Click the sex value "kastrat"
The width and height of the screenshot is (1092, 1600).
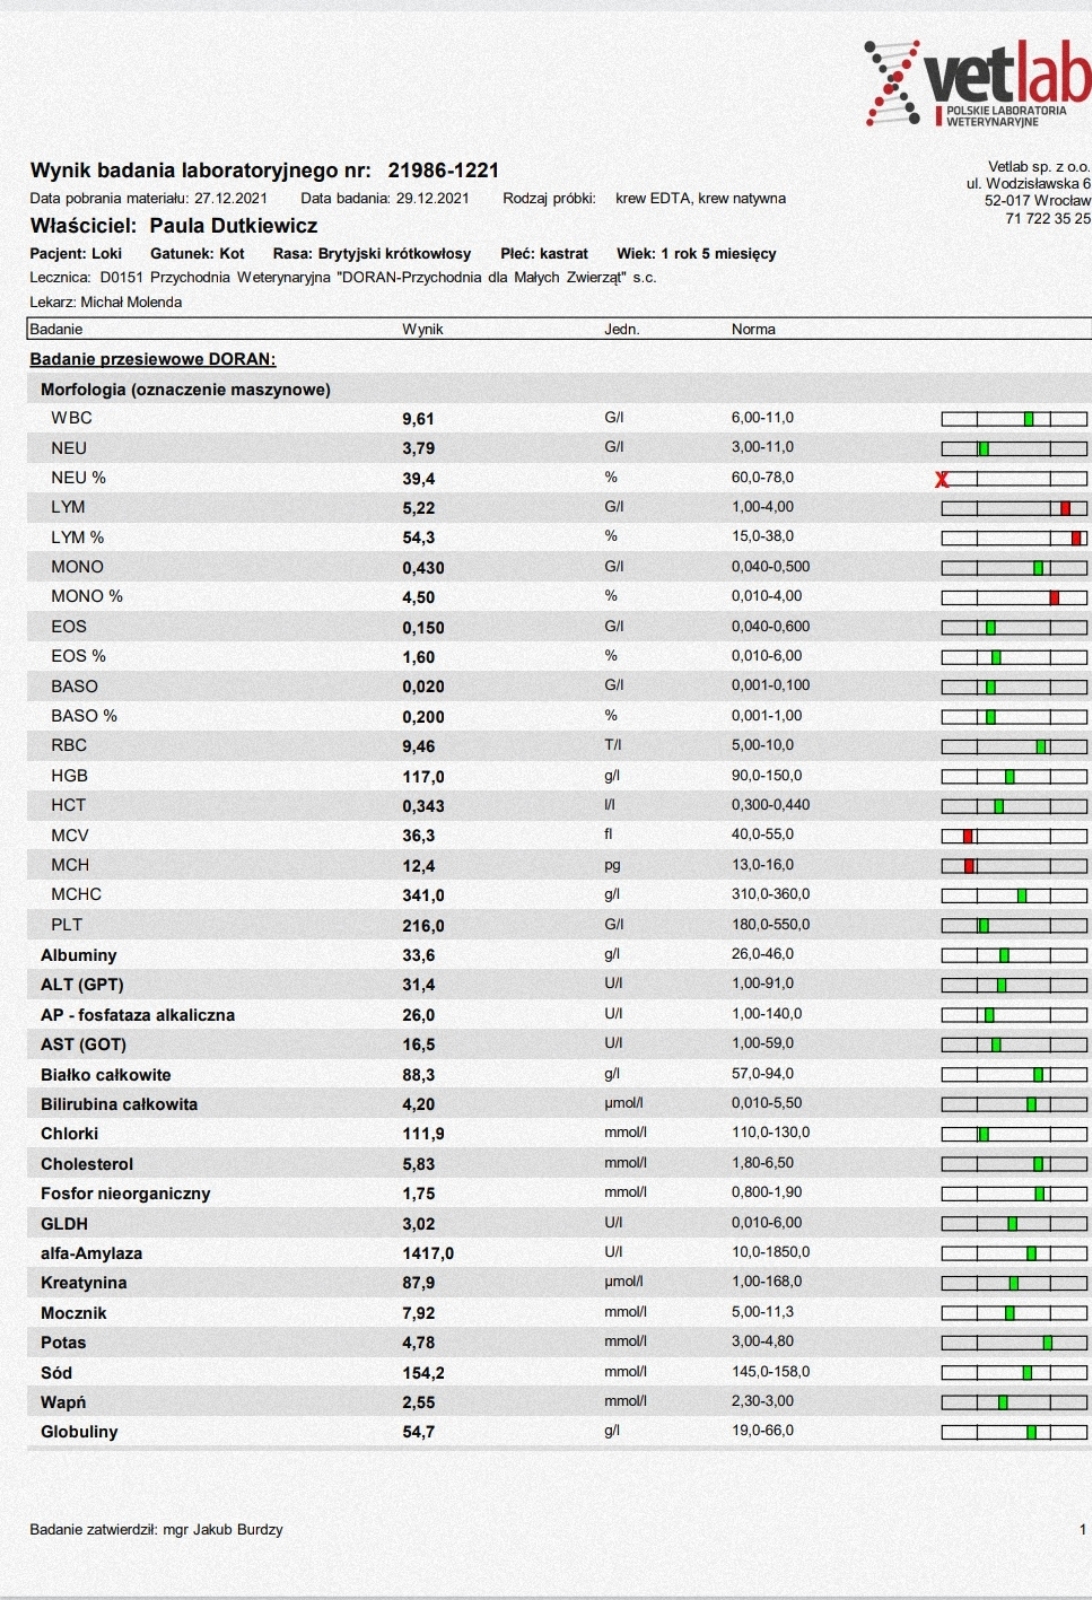[x=564, y=254]
